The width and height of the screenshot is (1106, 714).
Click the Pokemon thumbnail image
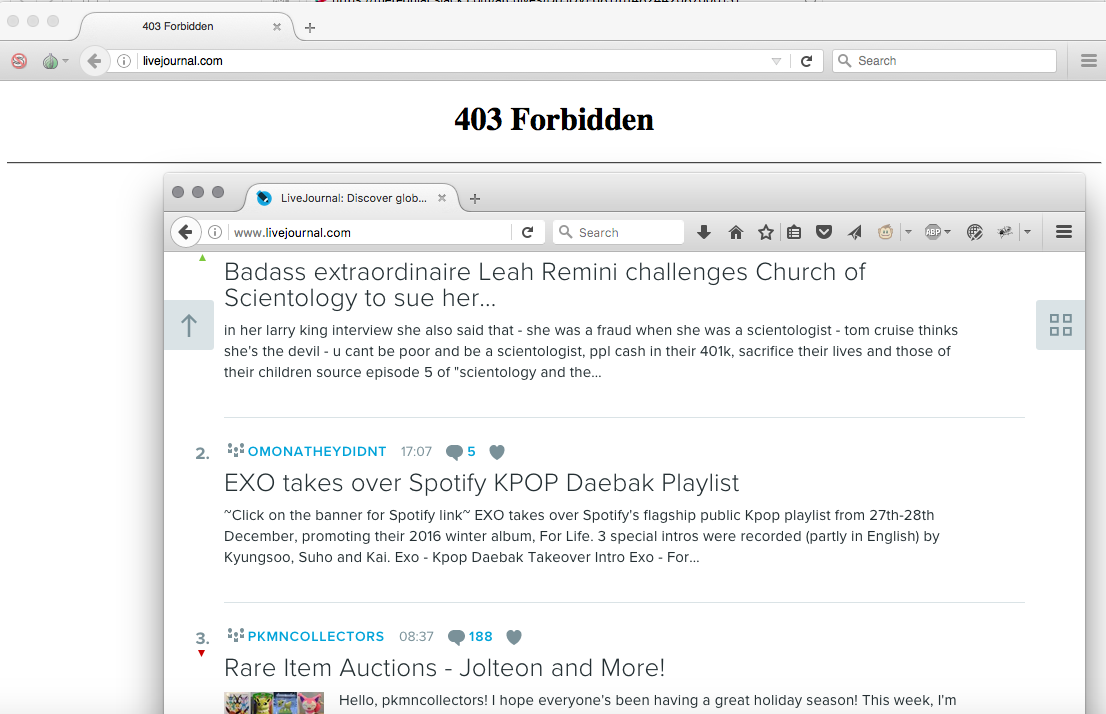(x=274, y=703)
